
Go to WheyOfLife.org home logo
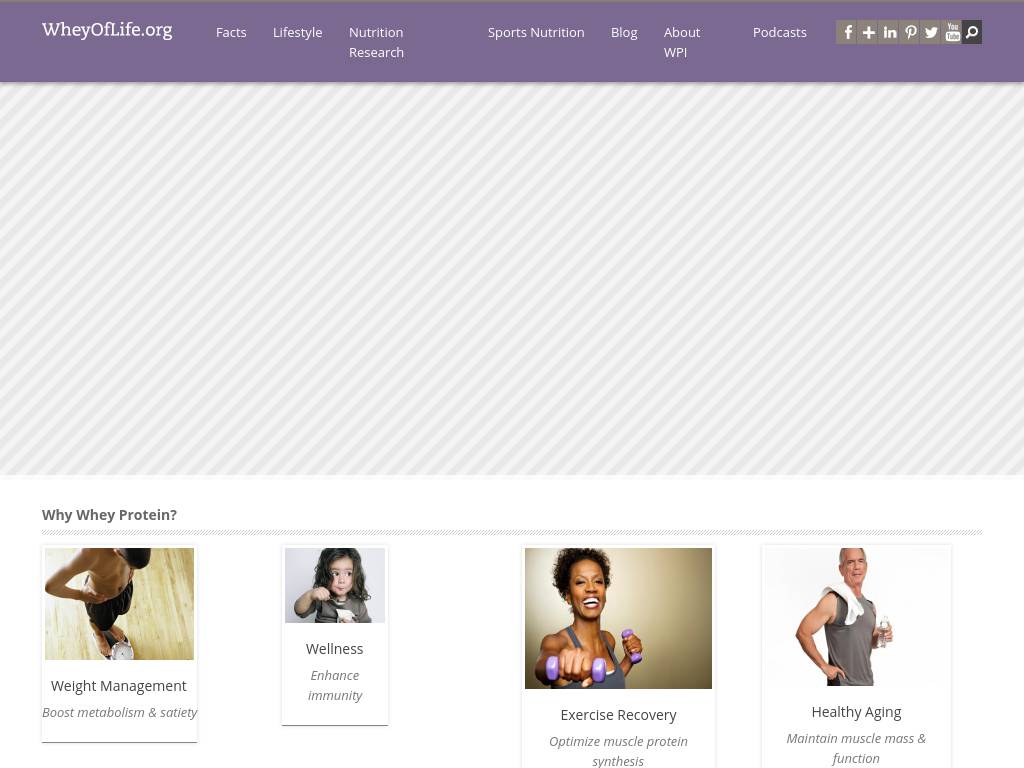click(107, 30)
